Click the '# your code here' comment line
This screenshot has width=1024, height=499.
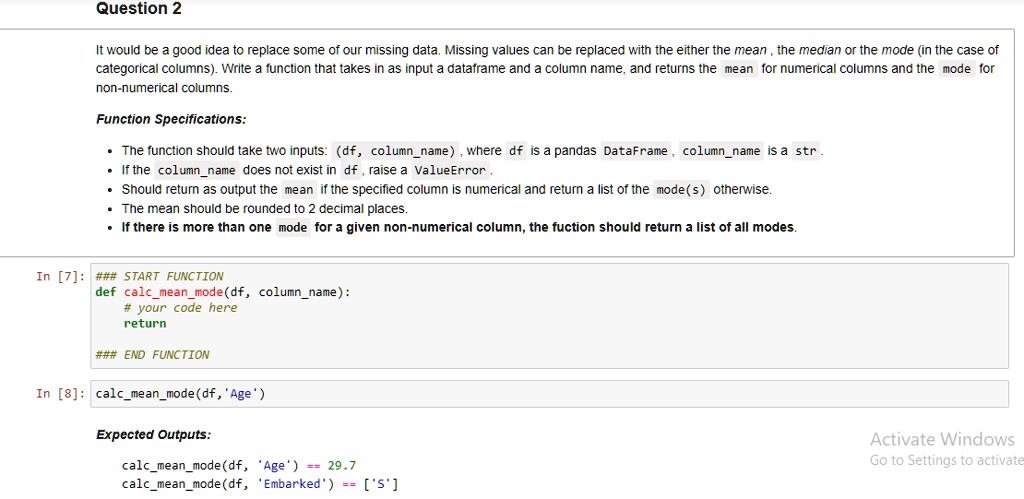(x=180, y=308)
